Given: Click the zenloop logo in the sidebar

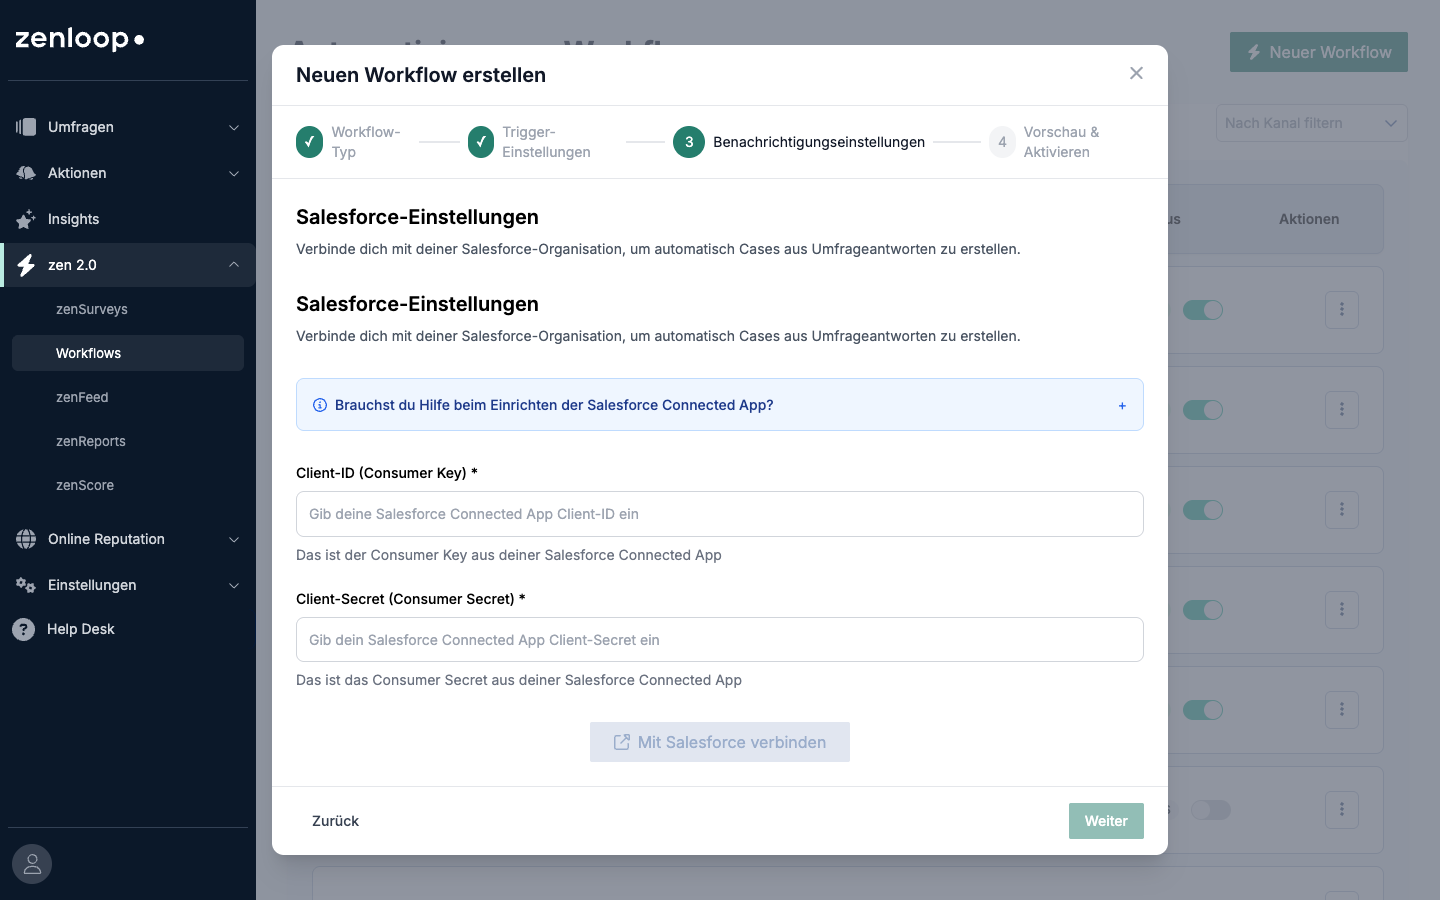Looking at the screenshot, I should (80, 39).
